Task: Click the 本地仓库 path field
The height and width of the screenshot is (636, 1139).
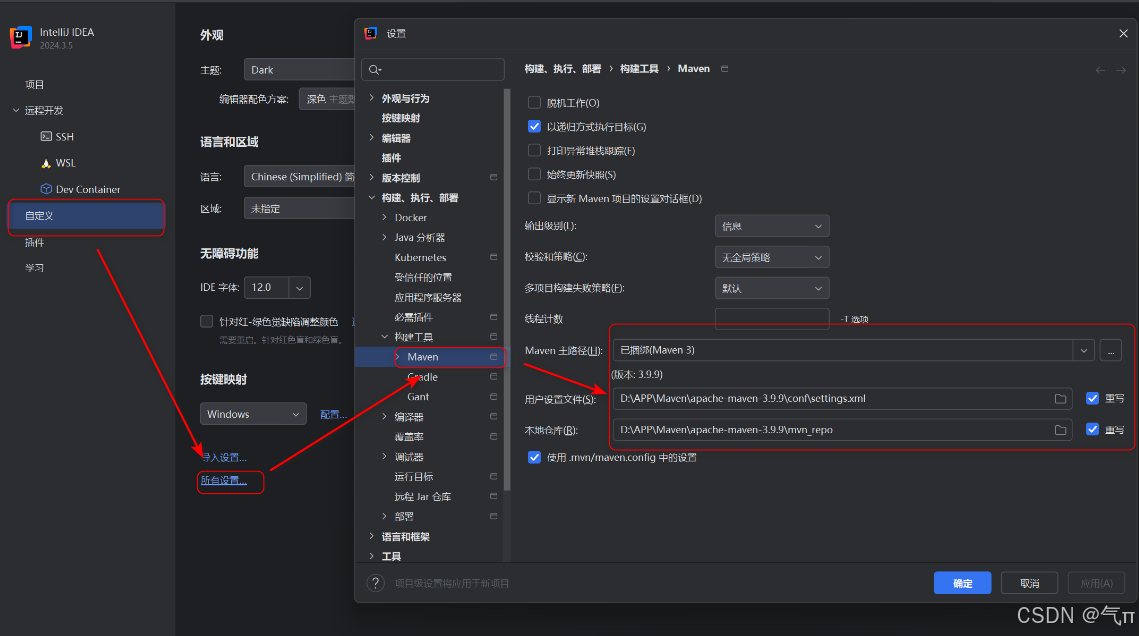Action: point(843,430)
